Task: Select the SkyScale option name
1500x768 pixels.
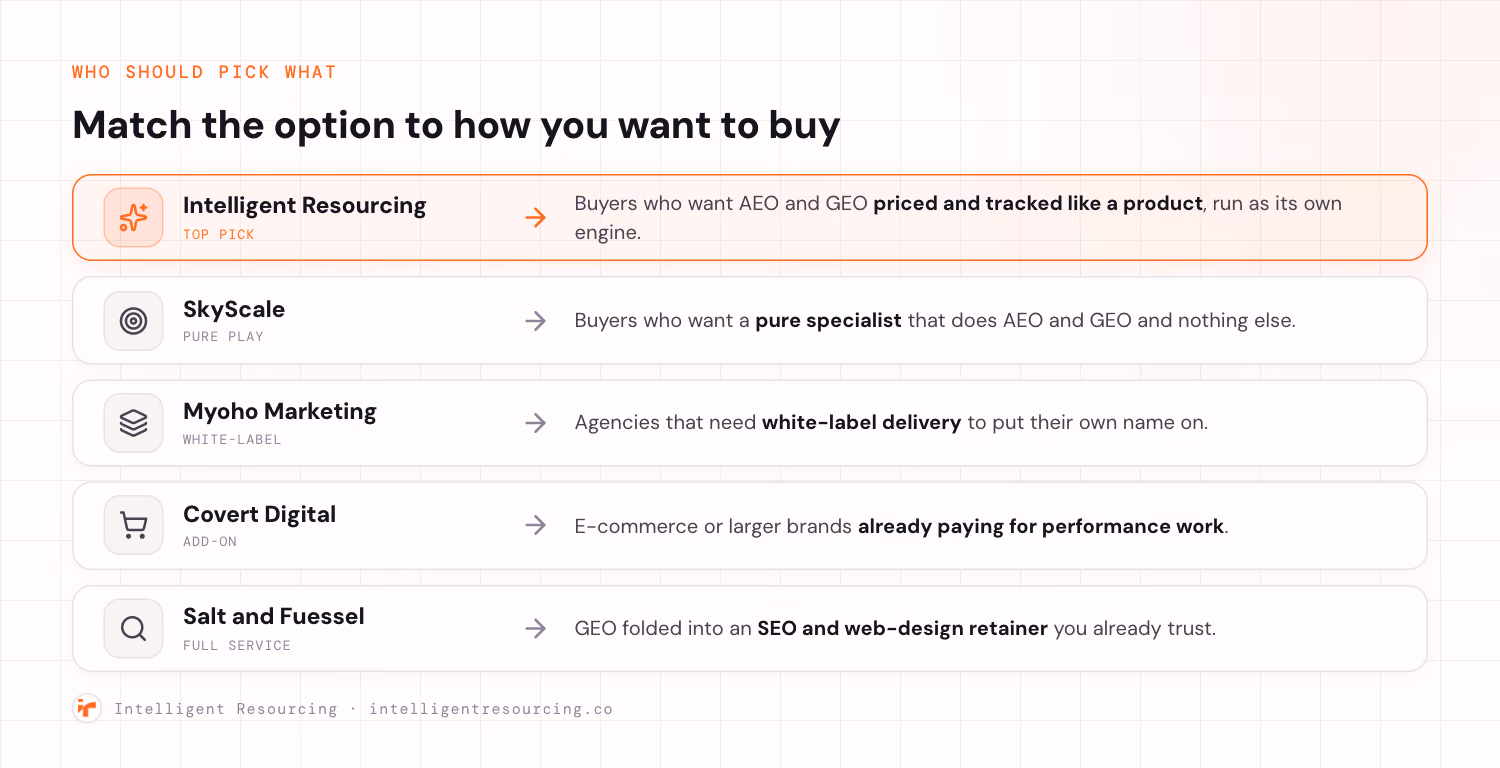Action: click(x=234, y=310)
